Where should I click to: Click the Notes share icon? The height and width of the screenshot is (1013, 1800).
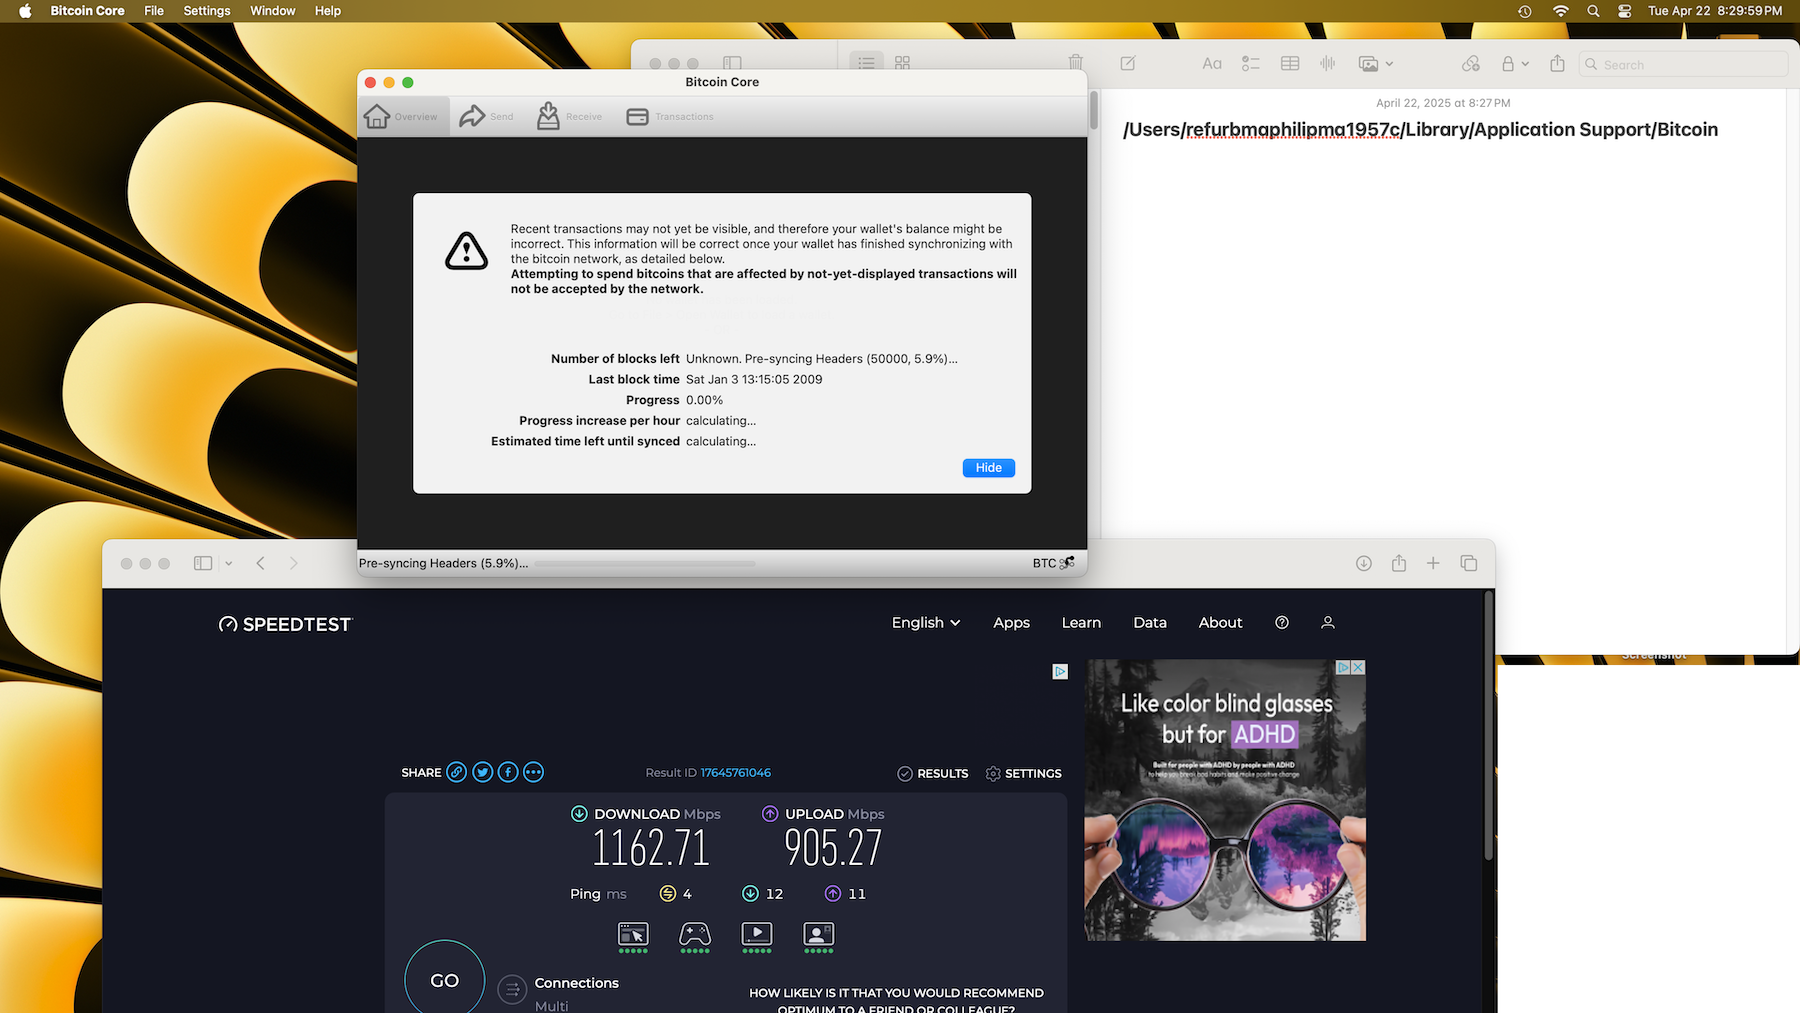tap(1557, 64)
